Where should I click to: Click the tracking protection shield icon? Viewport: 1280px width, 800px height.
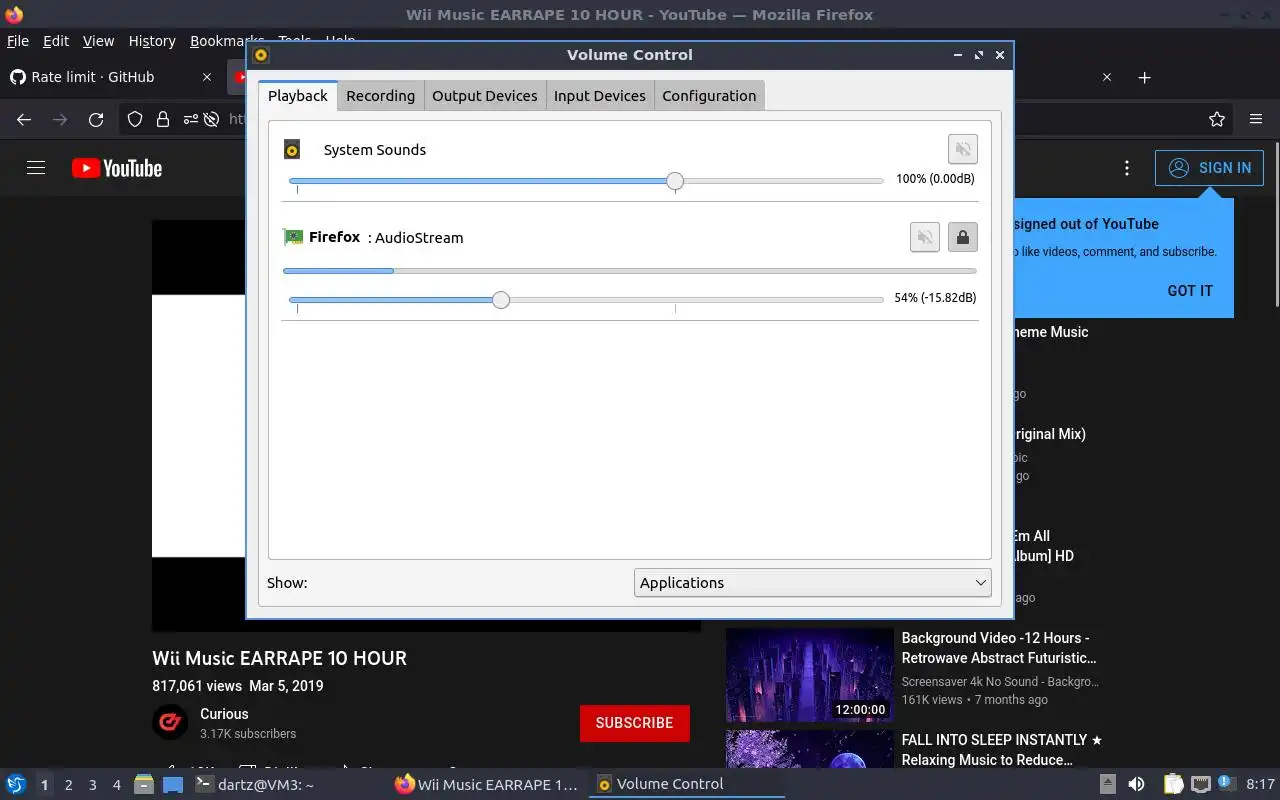pyautogui.click(x=134, y=119)
